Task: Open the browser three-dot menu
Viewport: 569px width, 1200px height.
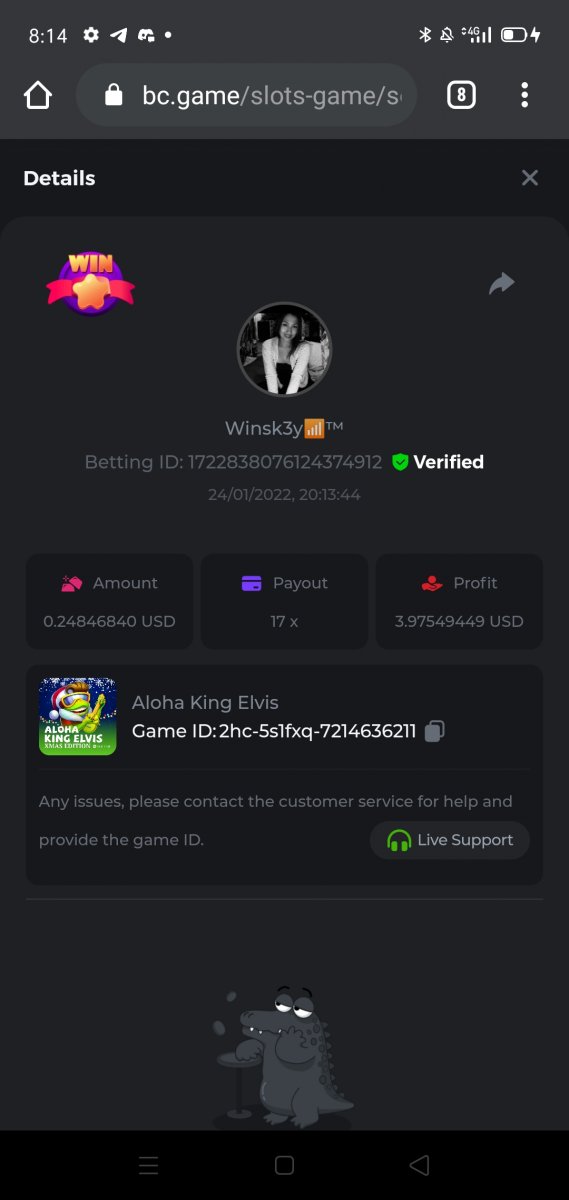Action: tap(525, 95)
